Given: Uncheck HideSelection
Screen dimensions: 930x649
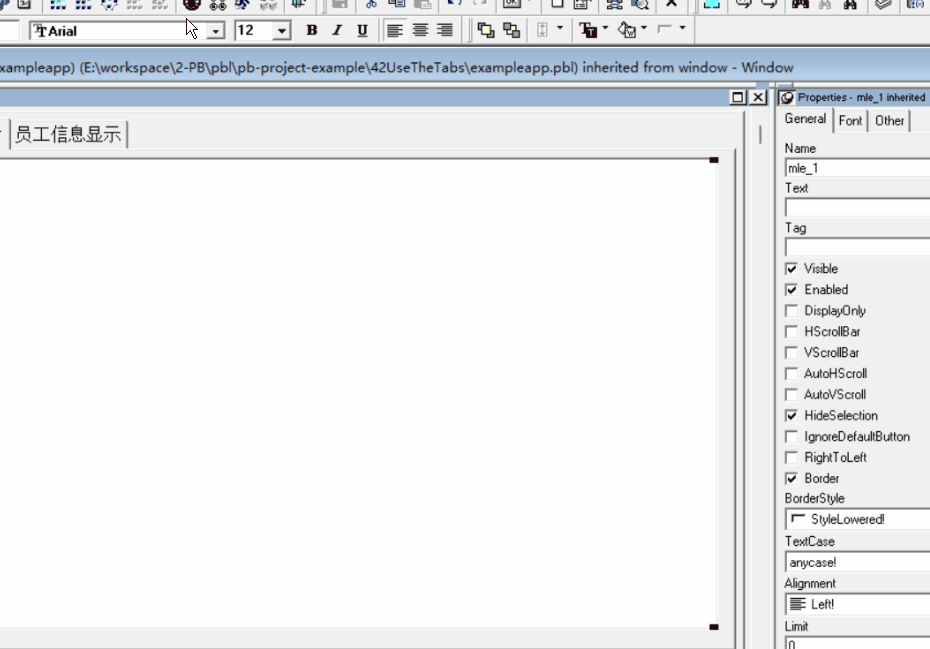Looking at the screenshot, I should pos(791,415).
